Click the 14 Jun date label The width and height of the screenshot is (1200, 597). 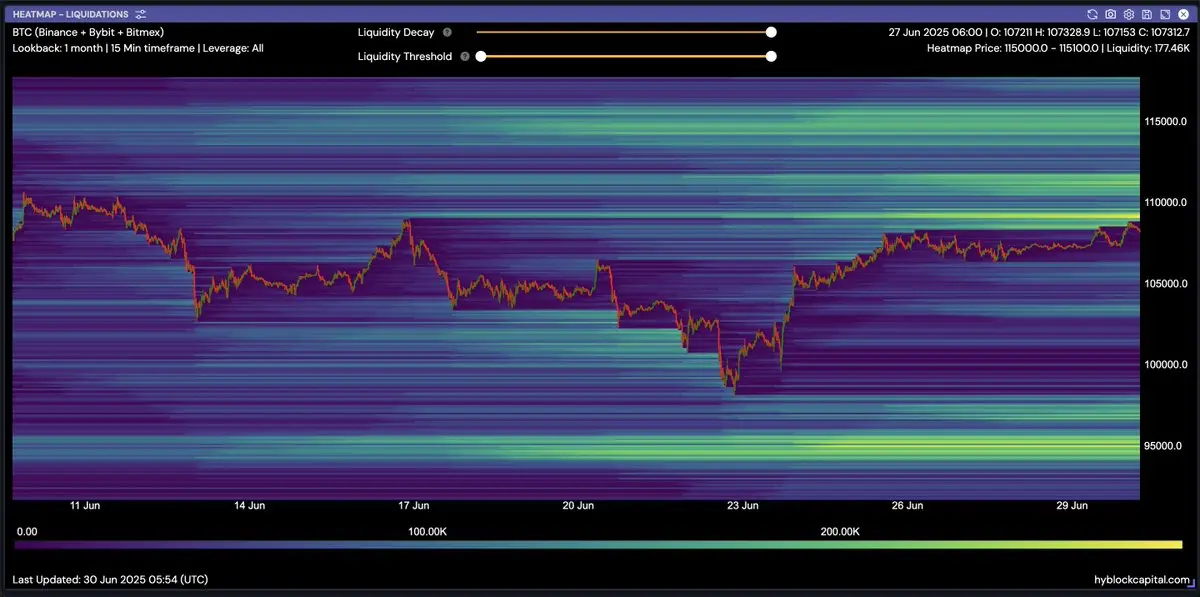249,506
